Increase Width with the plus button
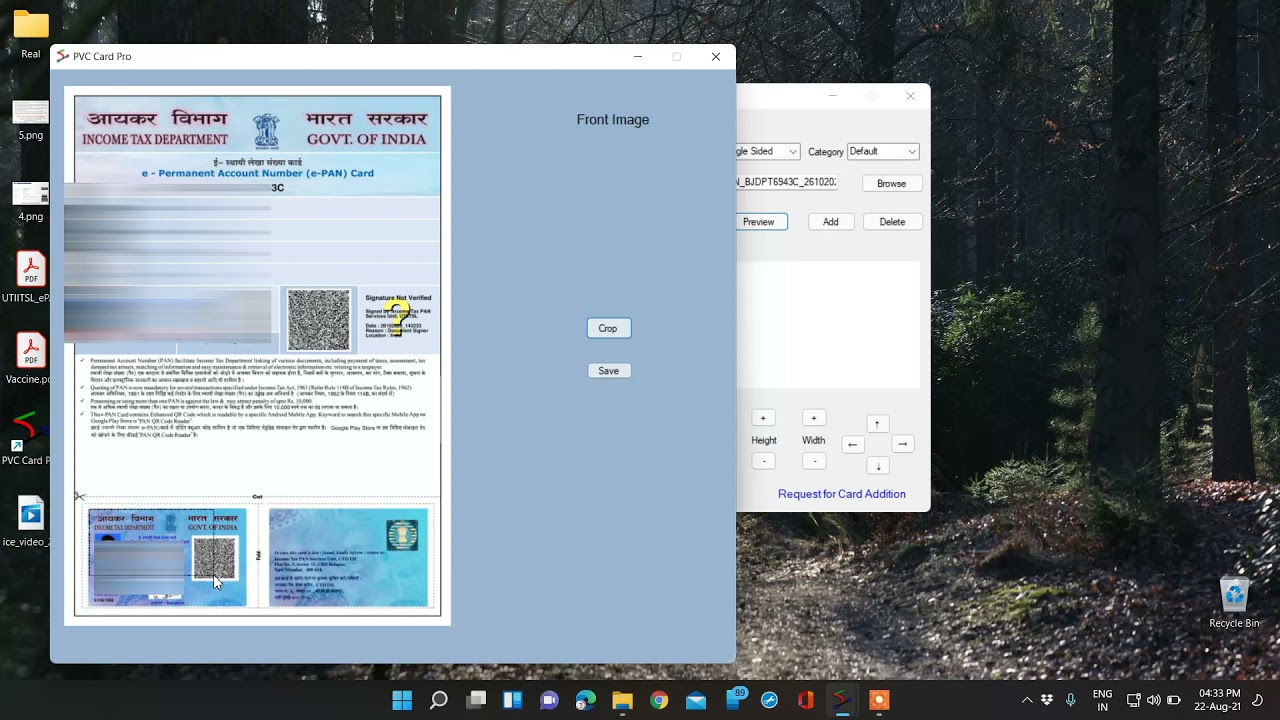 (x=814, y=418)
